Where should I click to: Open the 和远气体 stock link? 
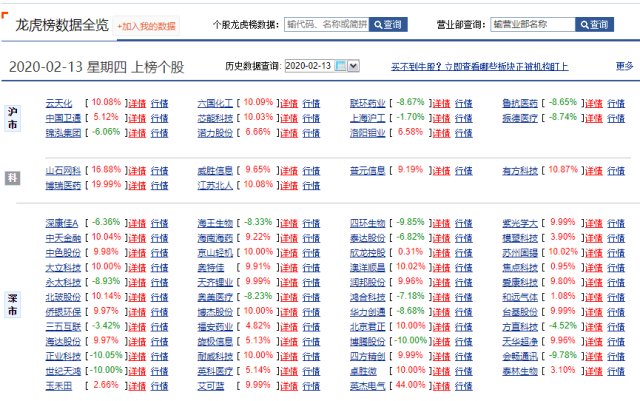tap(520, 297)
